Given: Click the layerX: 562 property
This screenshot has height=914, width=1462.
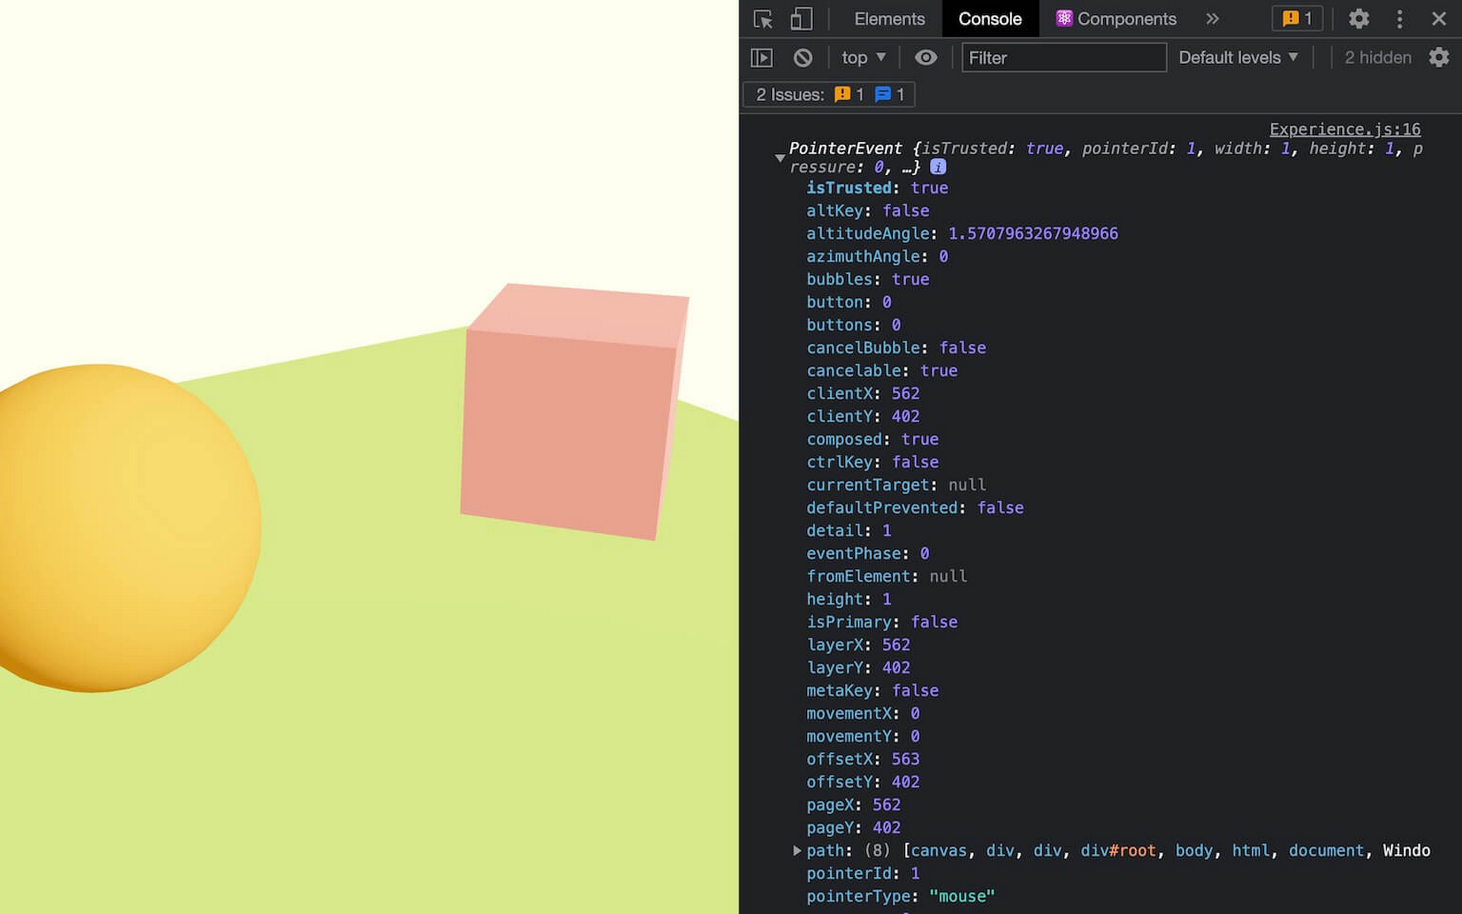Looking at the screenshot, I should [x=858, y=645].
